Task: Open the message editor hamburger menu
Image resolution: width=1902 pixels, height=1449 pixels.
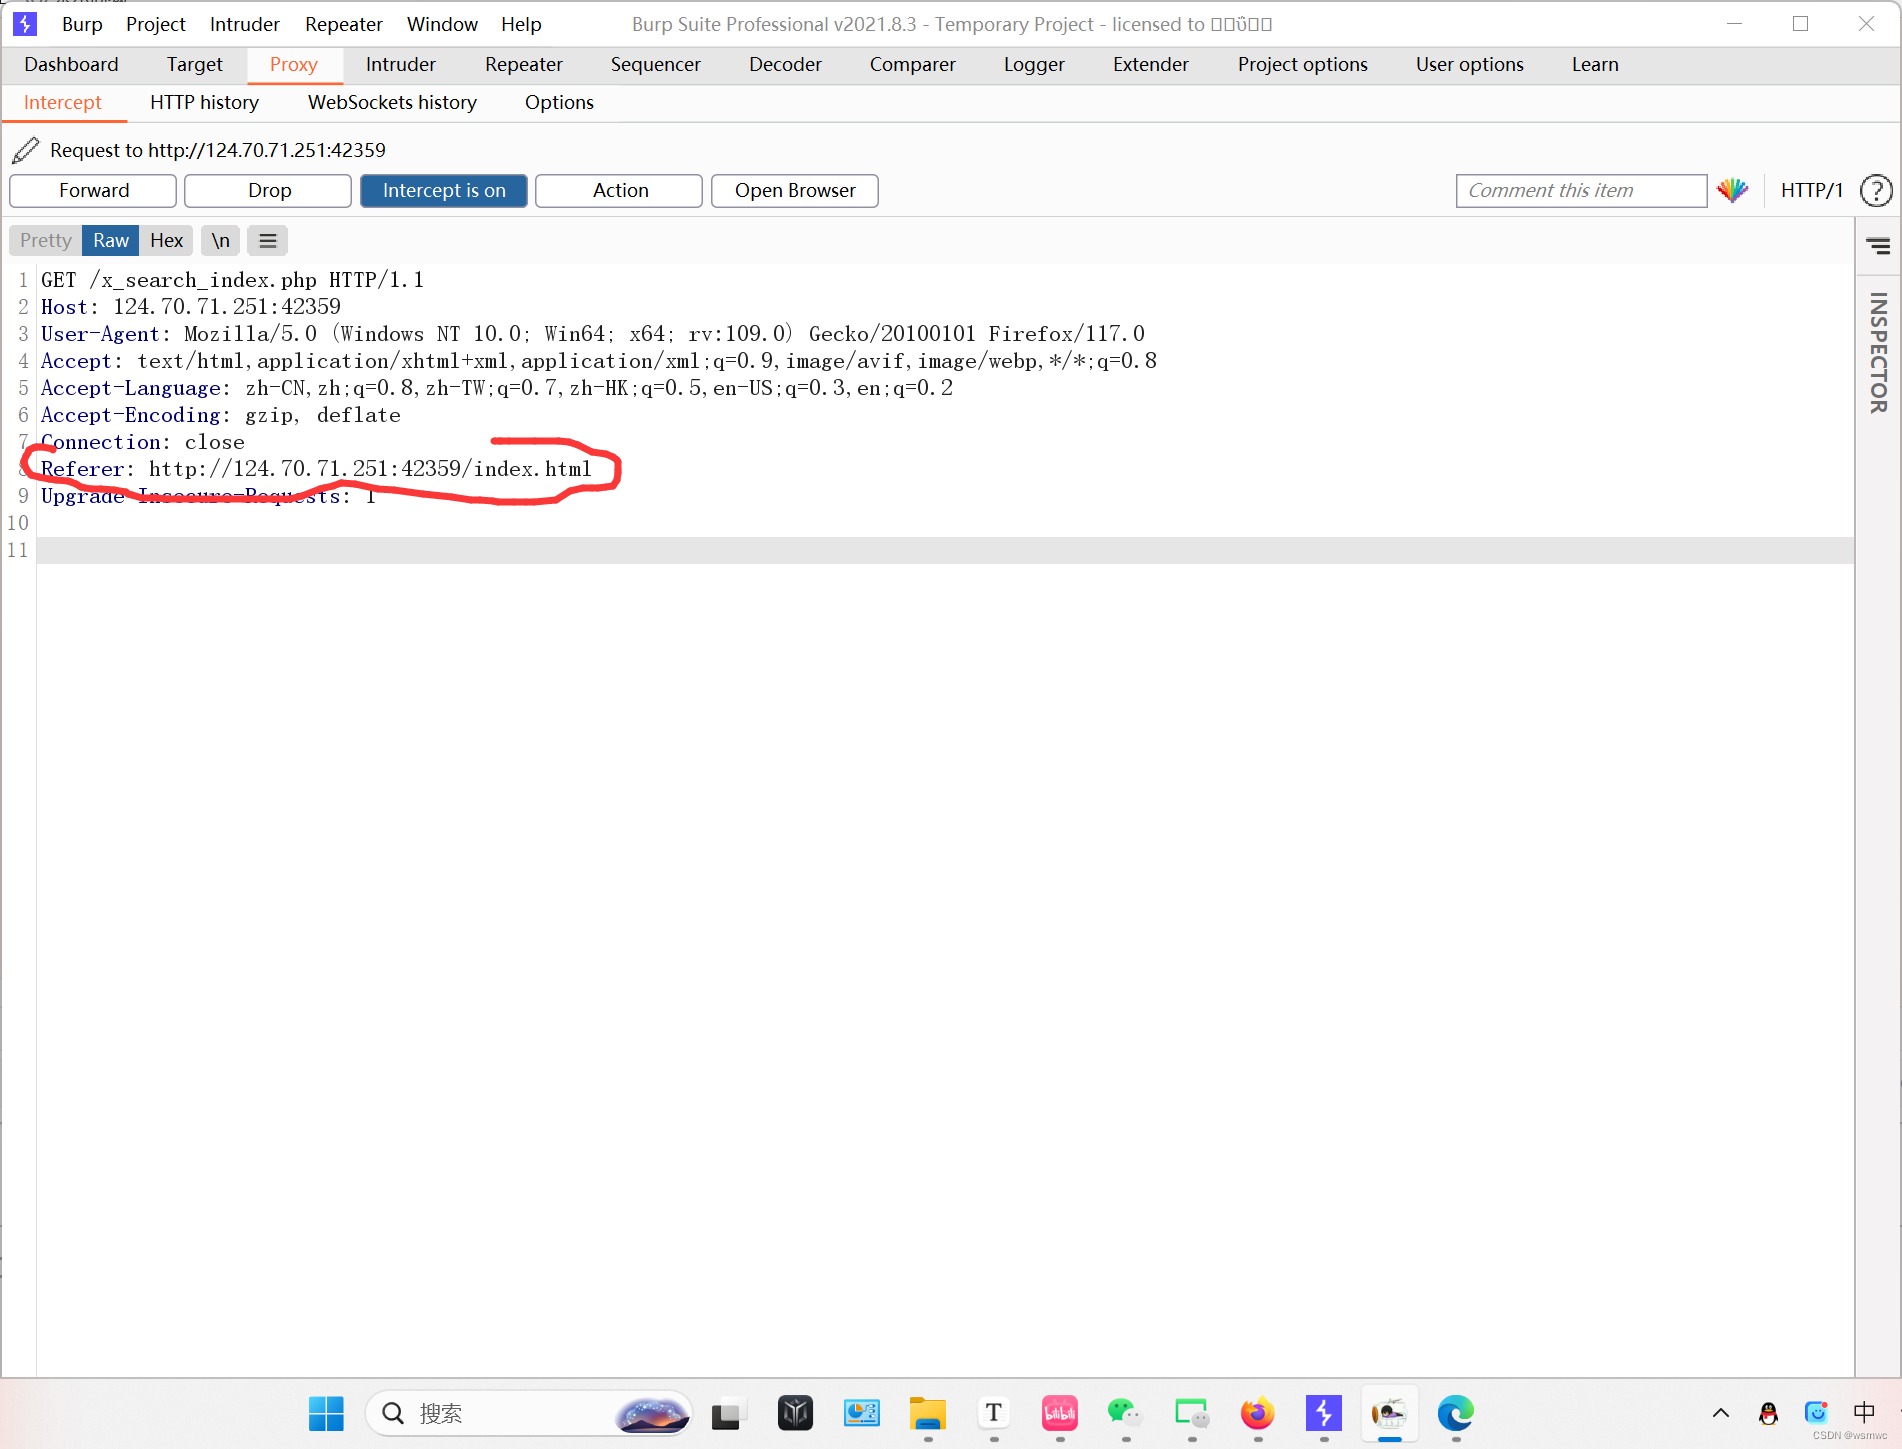Action: [267, 240]
